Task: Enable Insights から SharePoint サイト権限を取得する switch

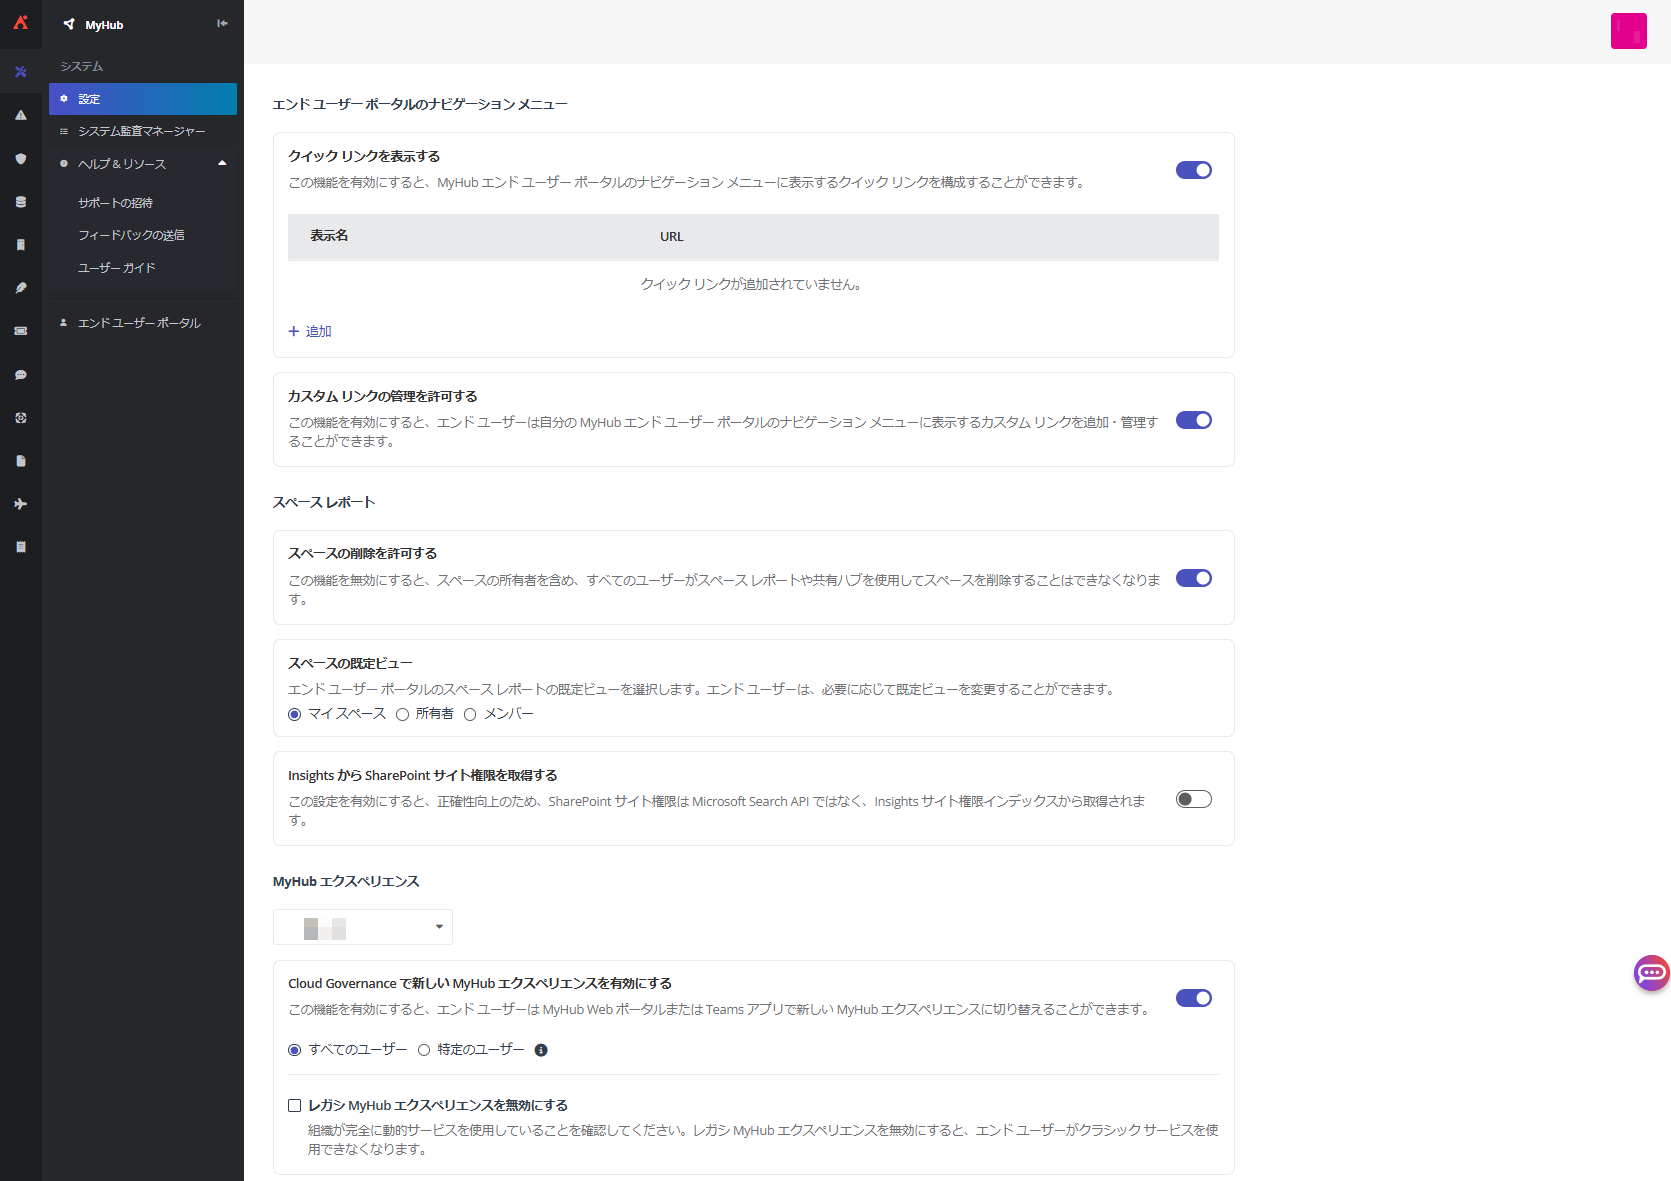Action: point(1193,799)
